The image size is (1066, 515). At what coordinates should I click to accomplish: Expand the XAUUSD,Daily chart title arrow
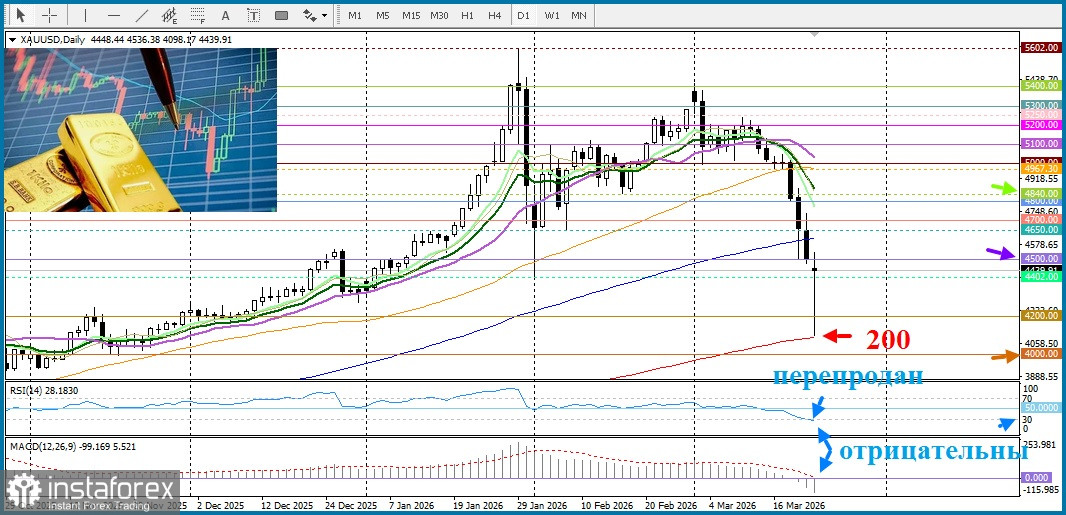point(12,40)
